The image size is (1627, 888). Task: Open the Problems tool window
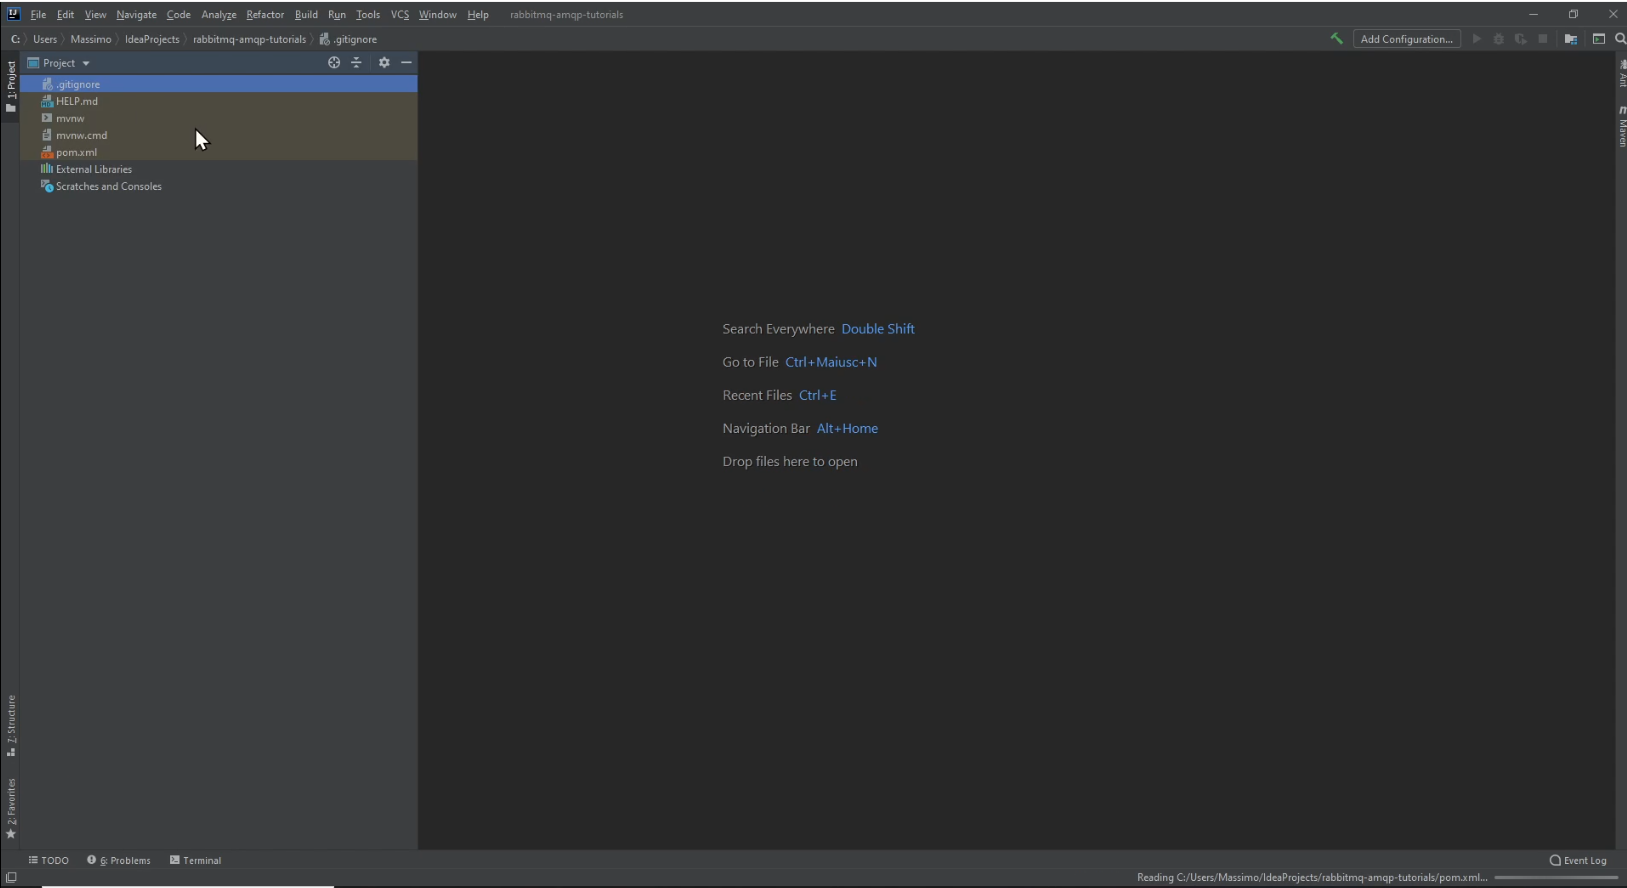(119, 860)
